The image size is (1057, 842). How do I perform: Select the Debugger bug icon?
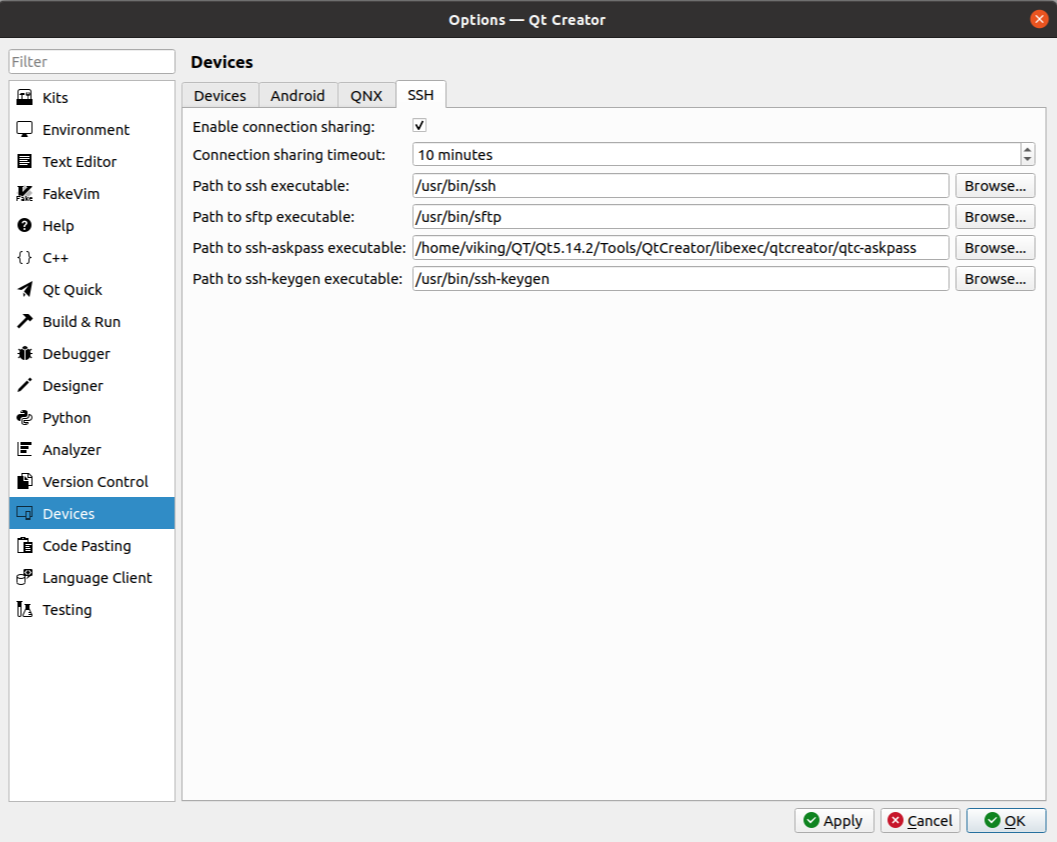[24, 353]
